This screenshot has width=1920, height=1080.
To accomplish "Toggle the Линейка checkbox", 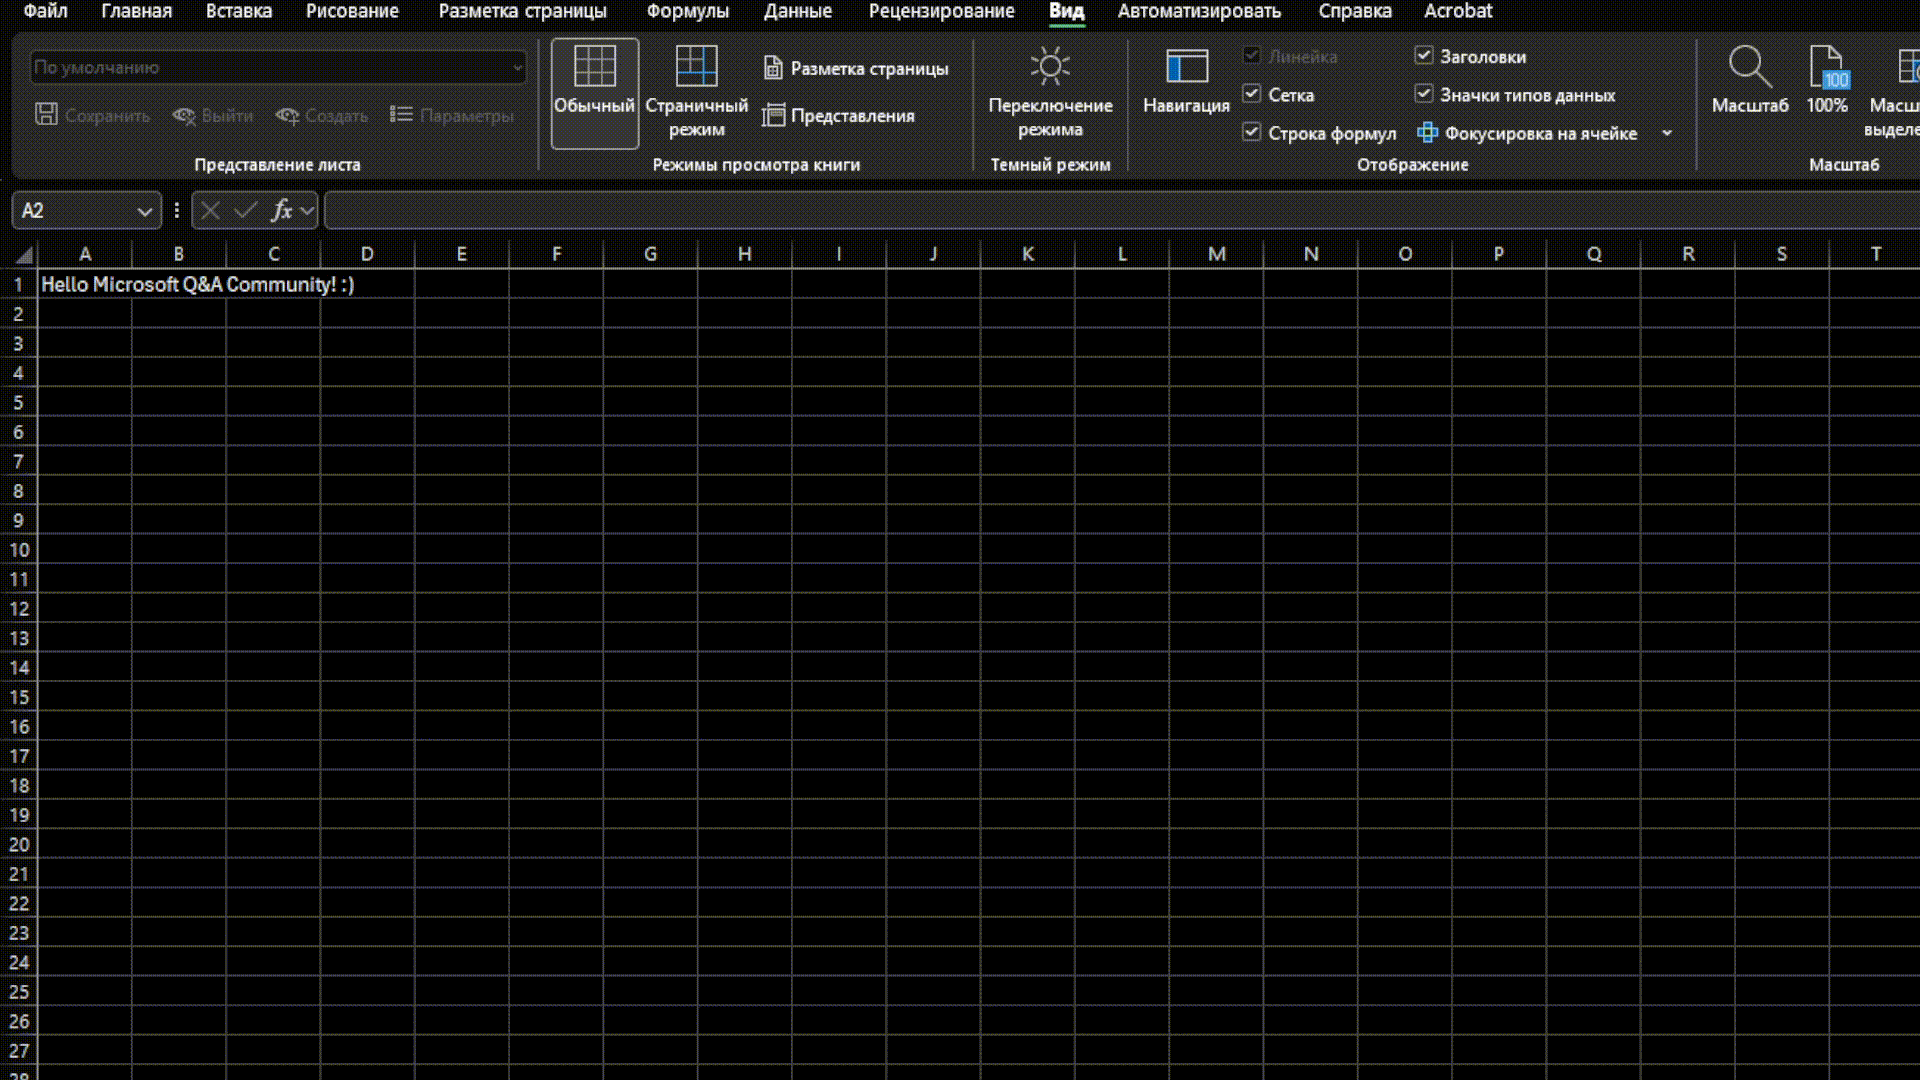I will [1252, 56].
